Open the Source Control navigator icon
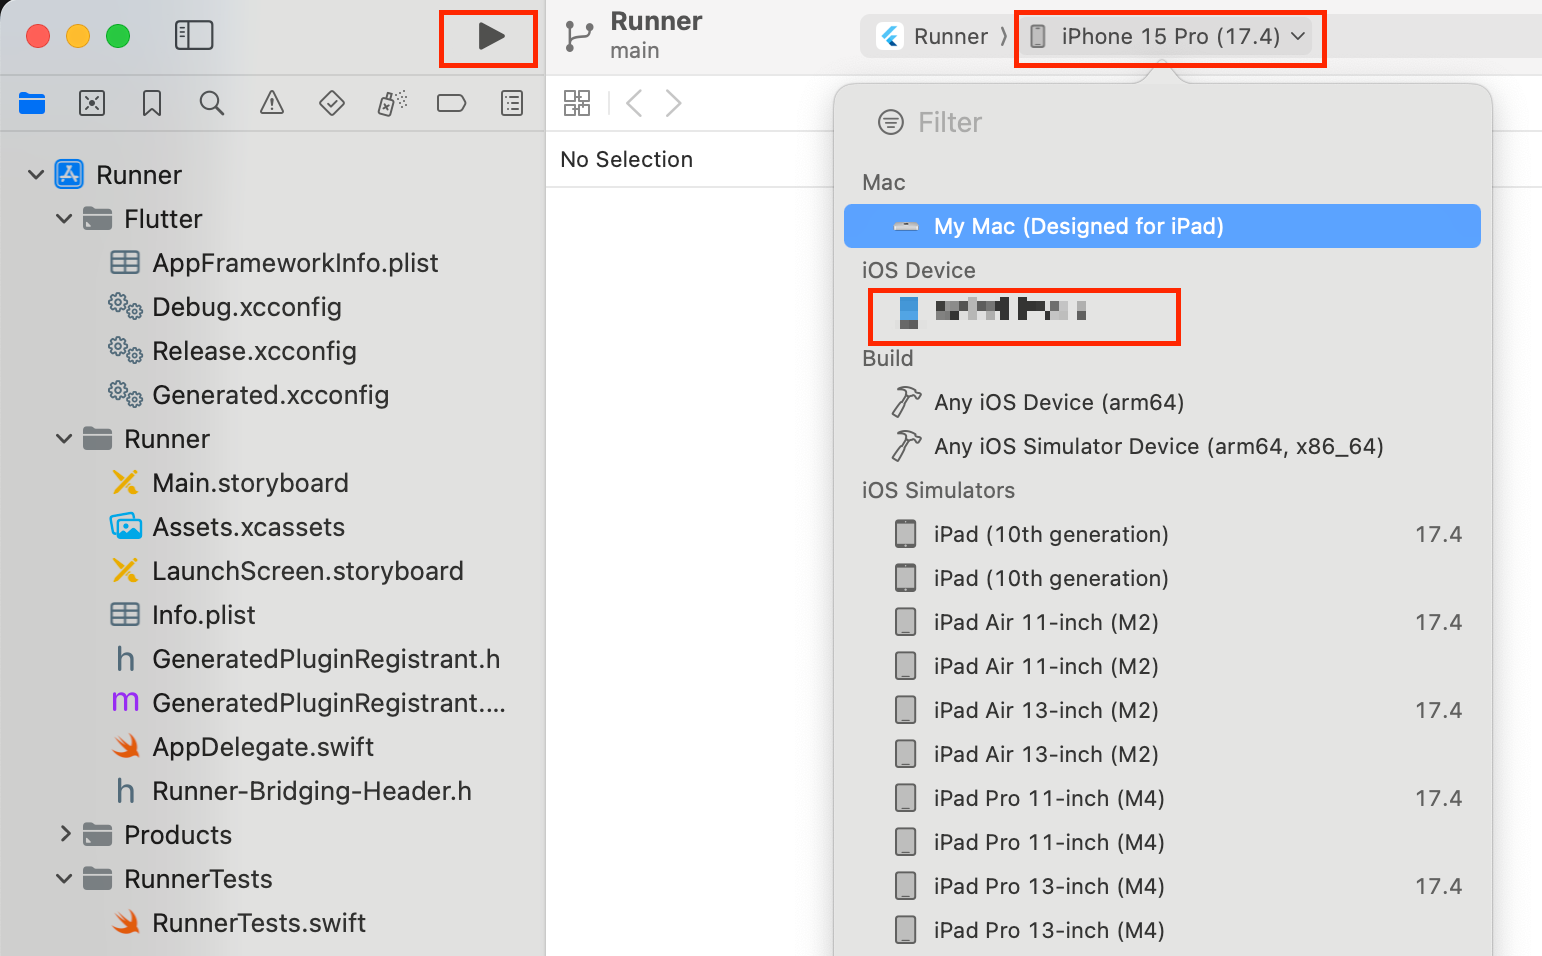Viewport: 1542px width, 956px height. 92,103
